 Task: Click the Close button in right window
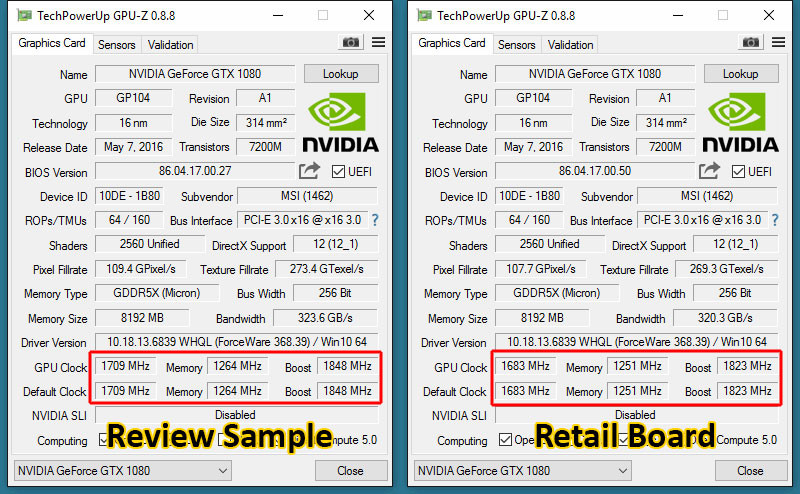click(750, 471)
